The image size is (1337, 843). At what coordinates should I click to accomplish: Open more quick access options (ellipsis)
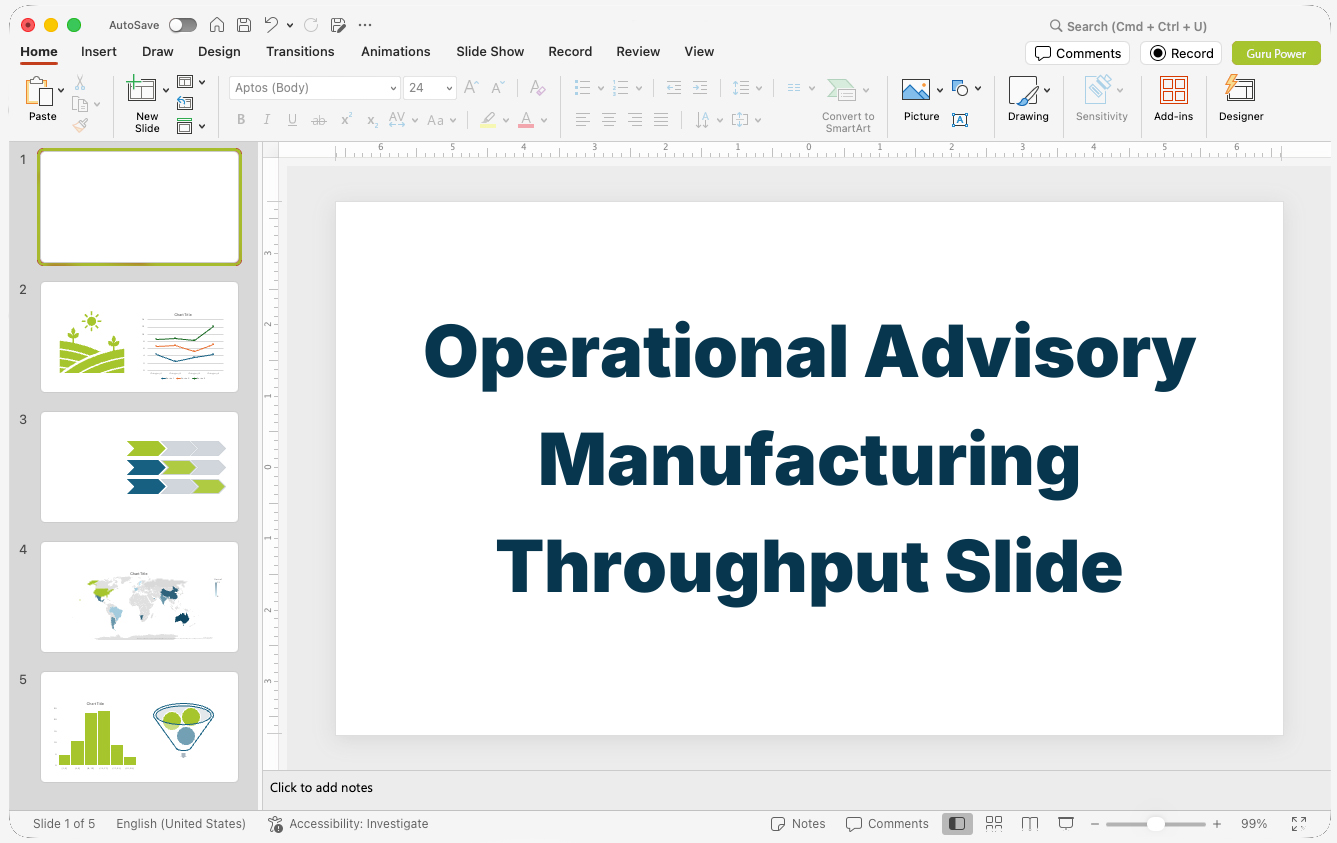[365, 25]
